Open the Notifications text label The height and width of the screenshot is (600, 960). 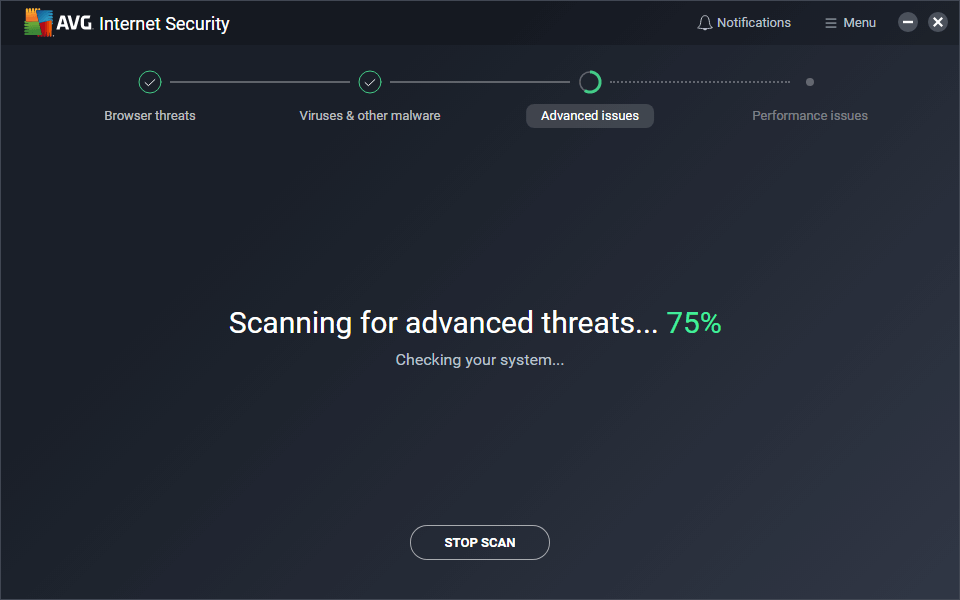[x=754, y=23]
